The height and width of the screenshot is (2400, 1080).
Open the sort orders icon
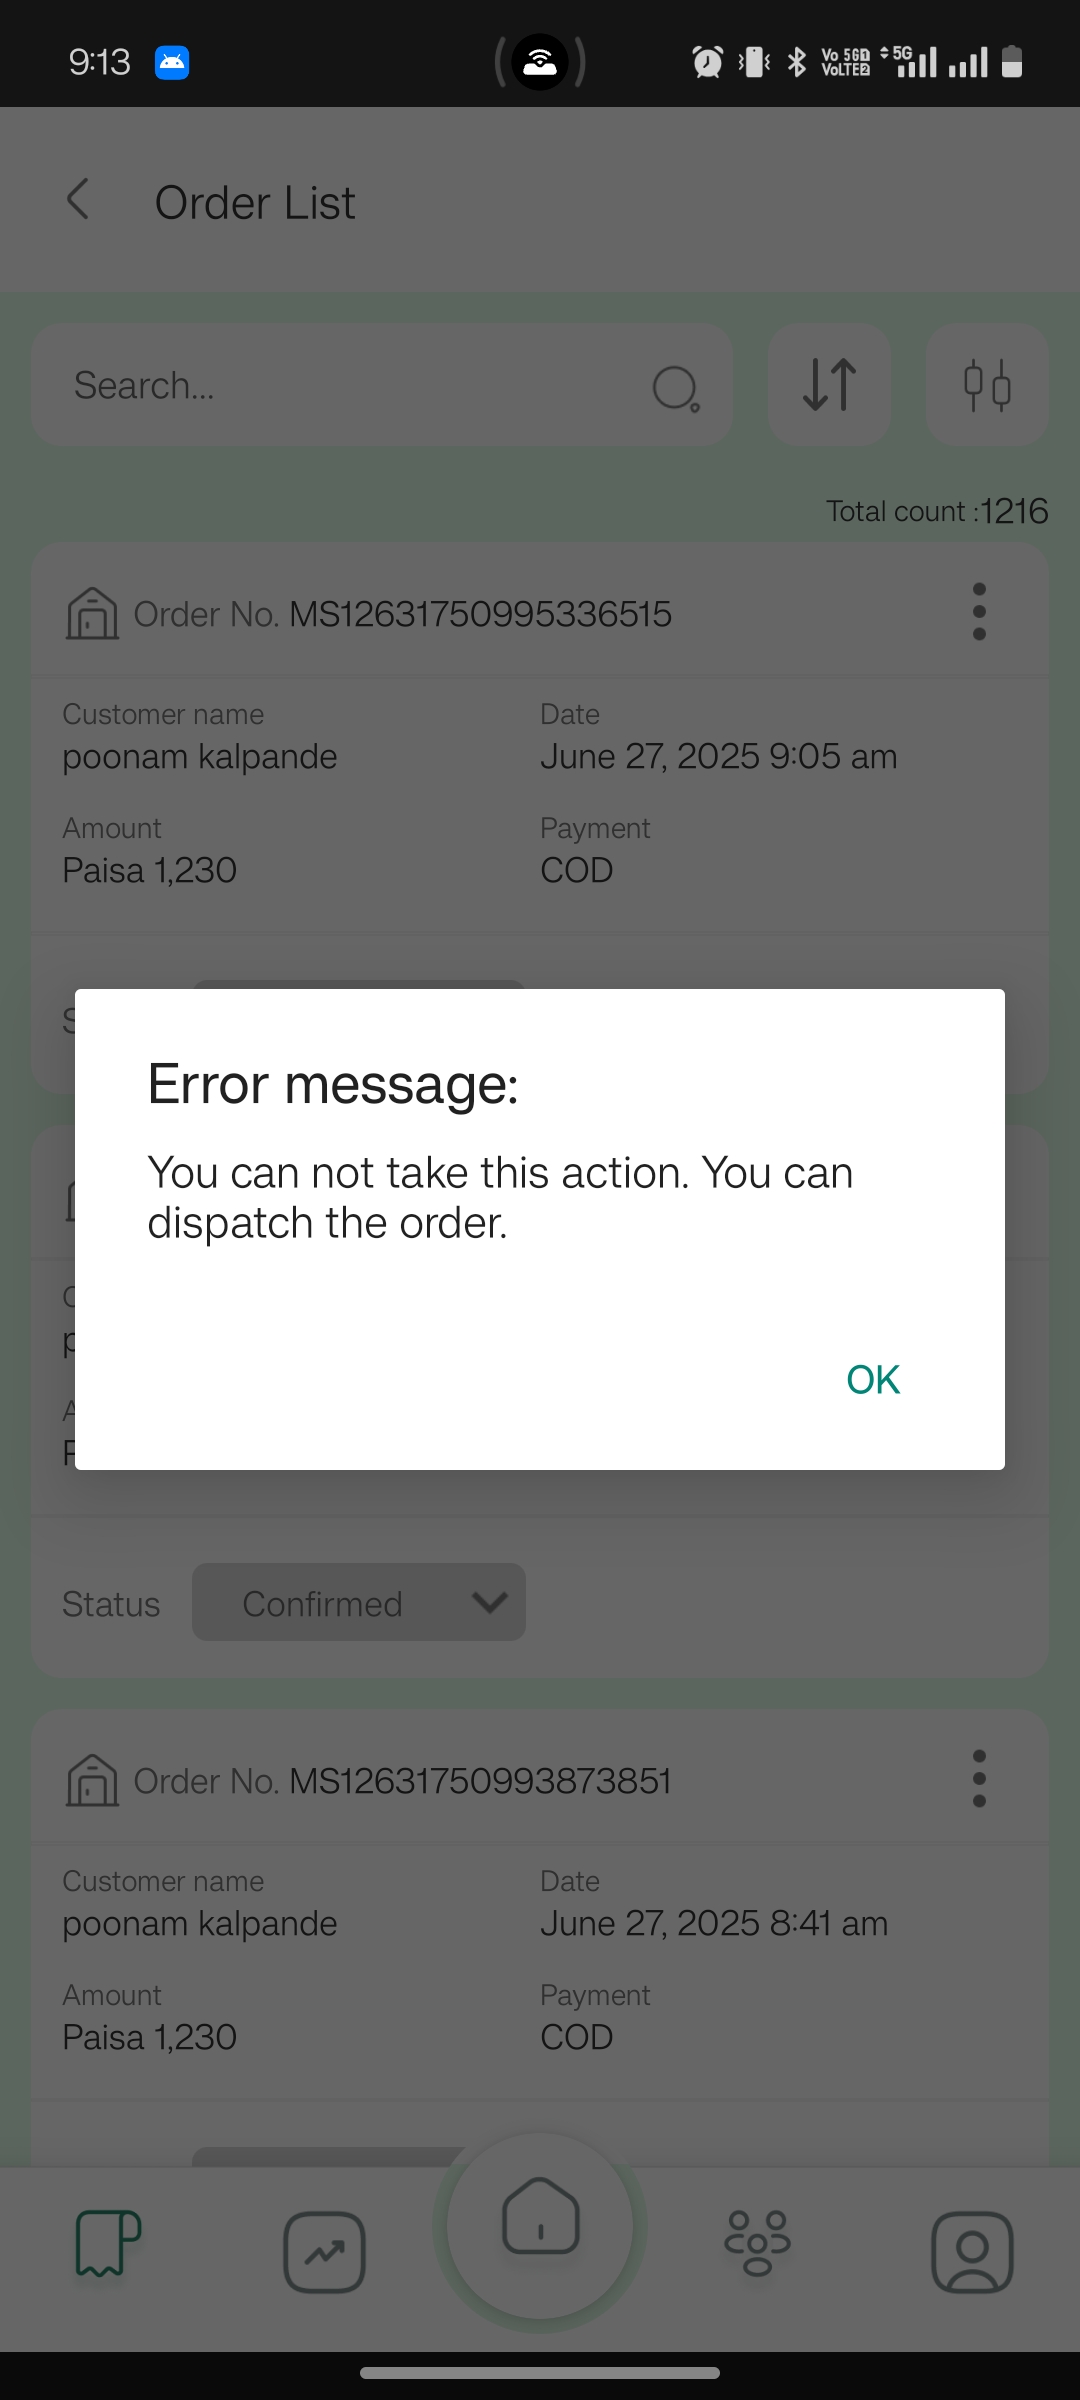(x=829, y=385)
